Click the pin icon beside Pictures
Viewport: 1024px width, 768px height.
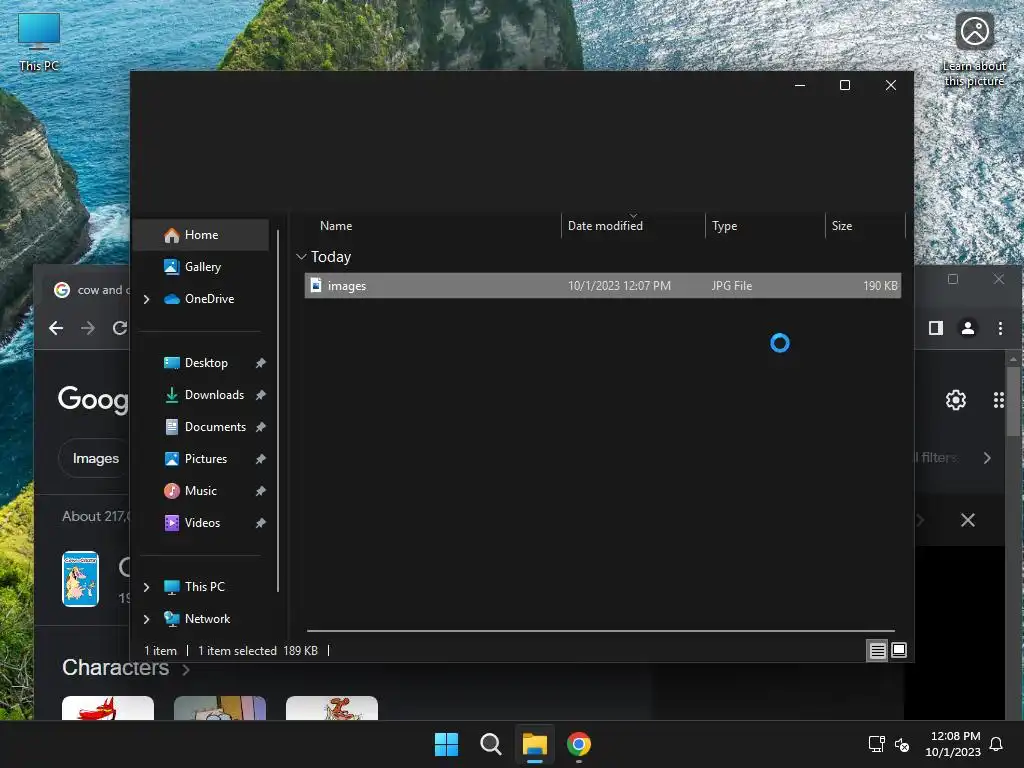pyautogui.click(x=261, y=459)
